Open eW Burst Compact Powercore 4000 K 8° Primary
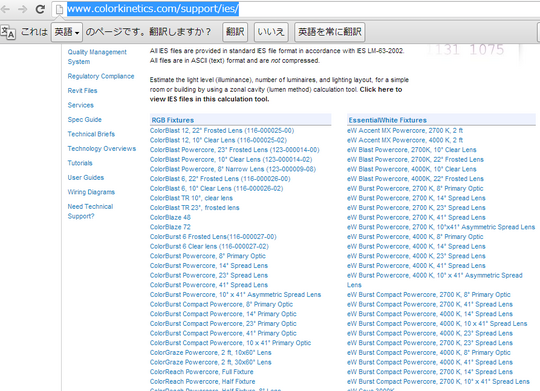Image resolution: width=540 pixels, height=391 pixels. pyautogui.click(x=429, y=352)
